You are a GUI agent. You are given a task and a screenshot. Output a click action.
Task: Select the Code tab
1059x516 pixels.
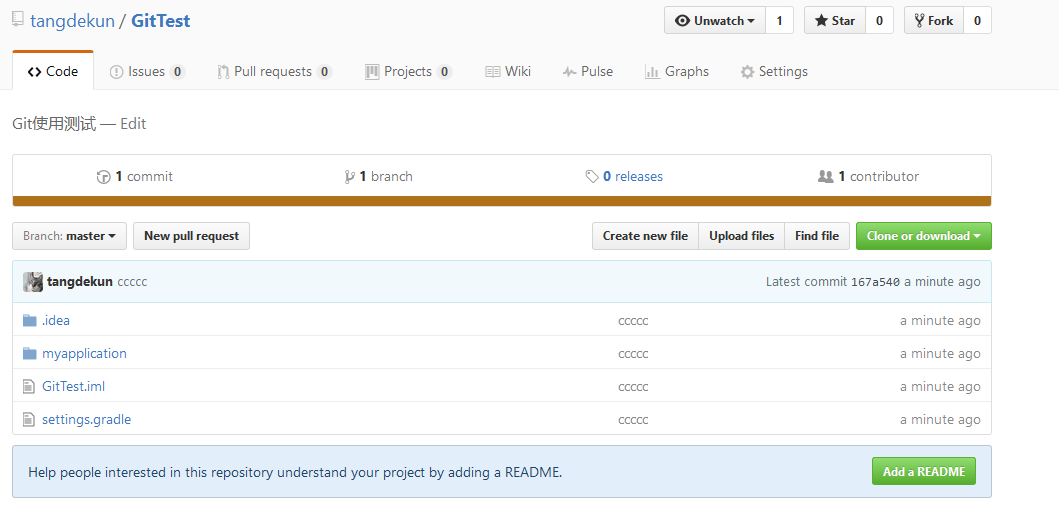(53, 71)
